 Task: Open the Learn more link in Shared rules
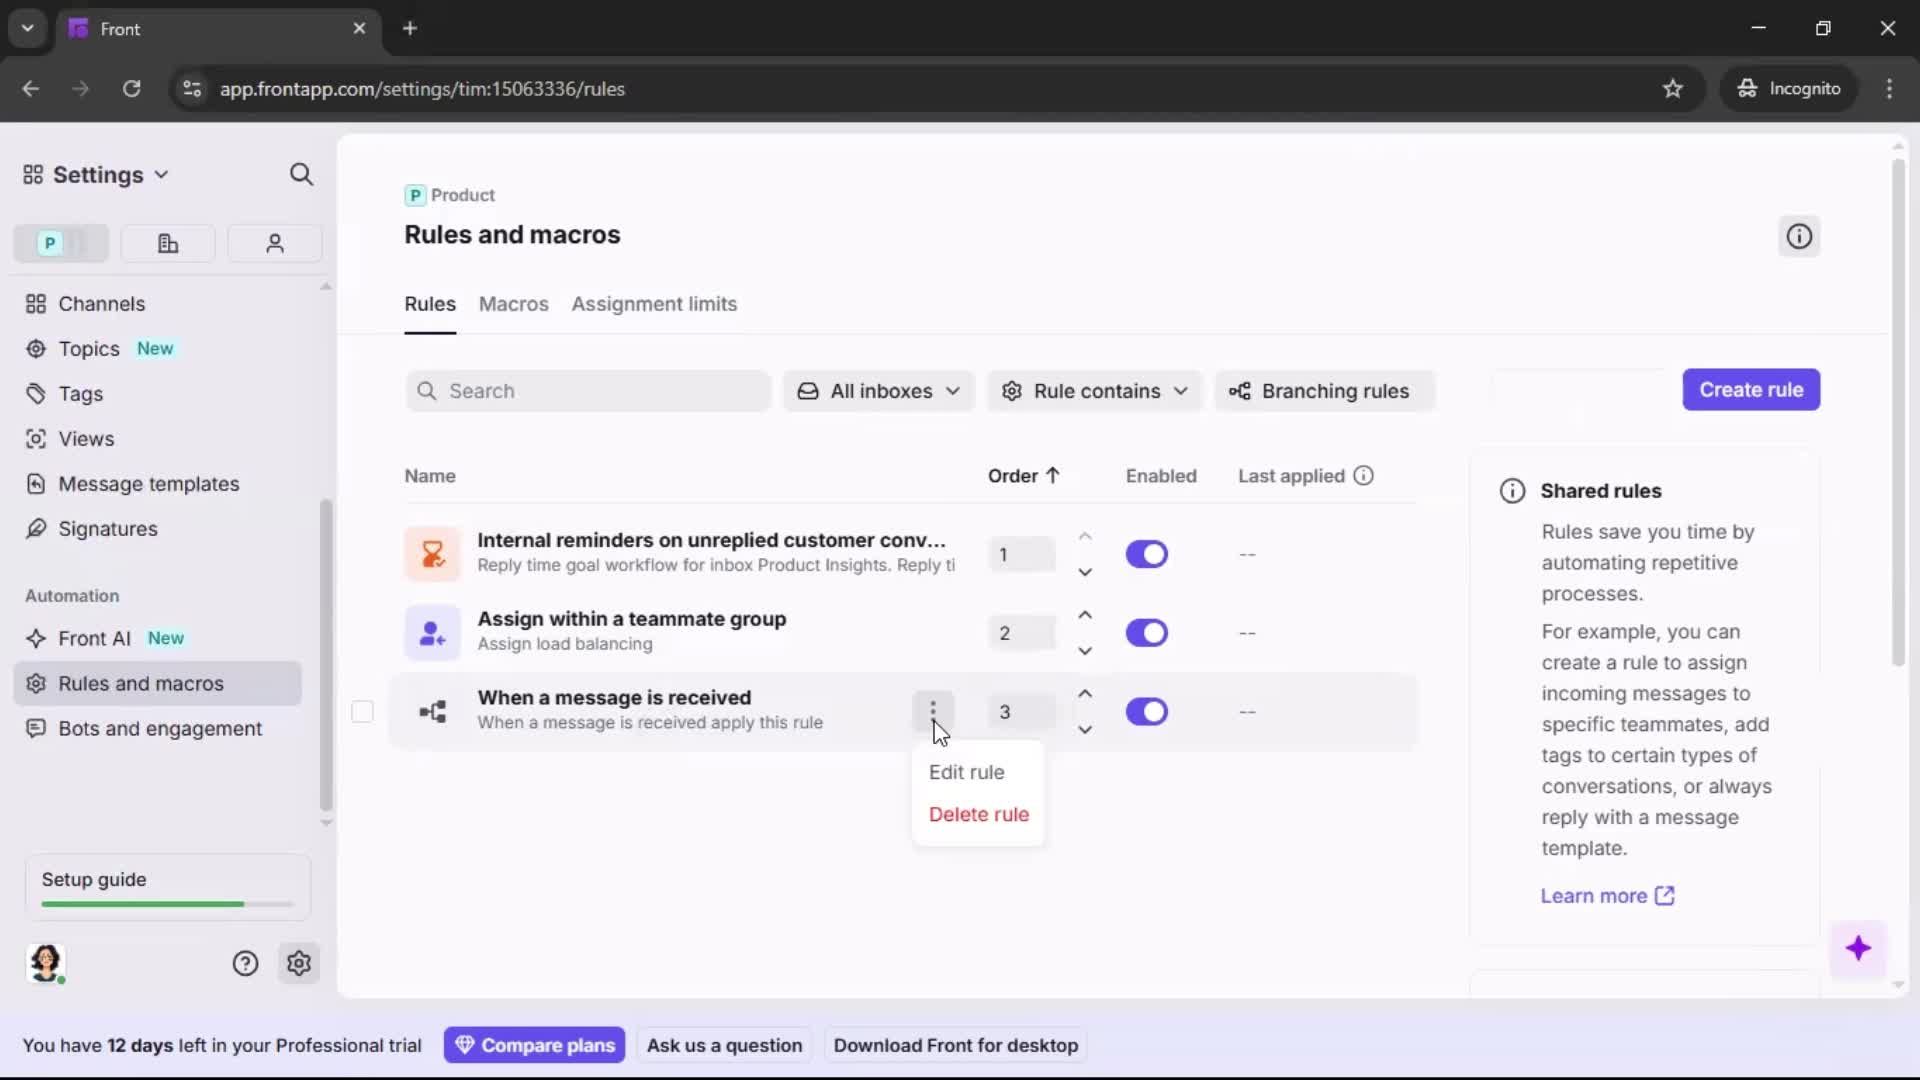(1606, 896)
